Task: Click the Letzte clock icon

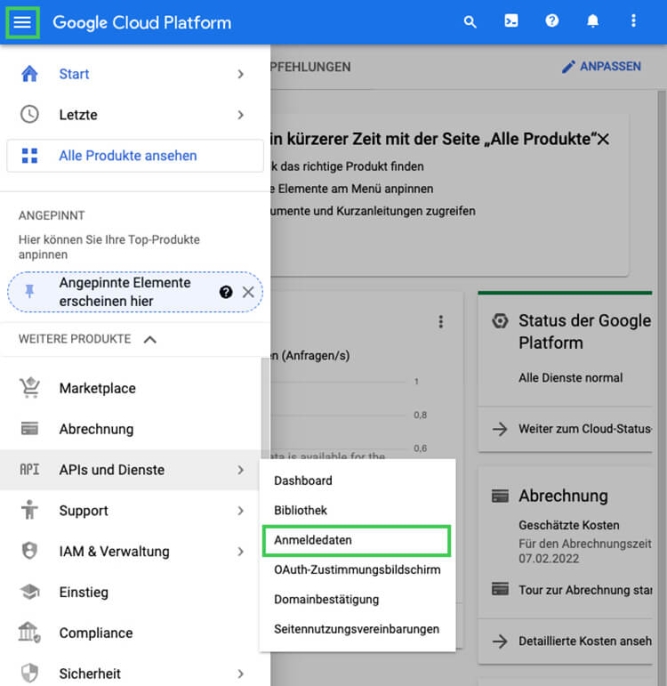Action: coord(29,114)
